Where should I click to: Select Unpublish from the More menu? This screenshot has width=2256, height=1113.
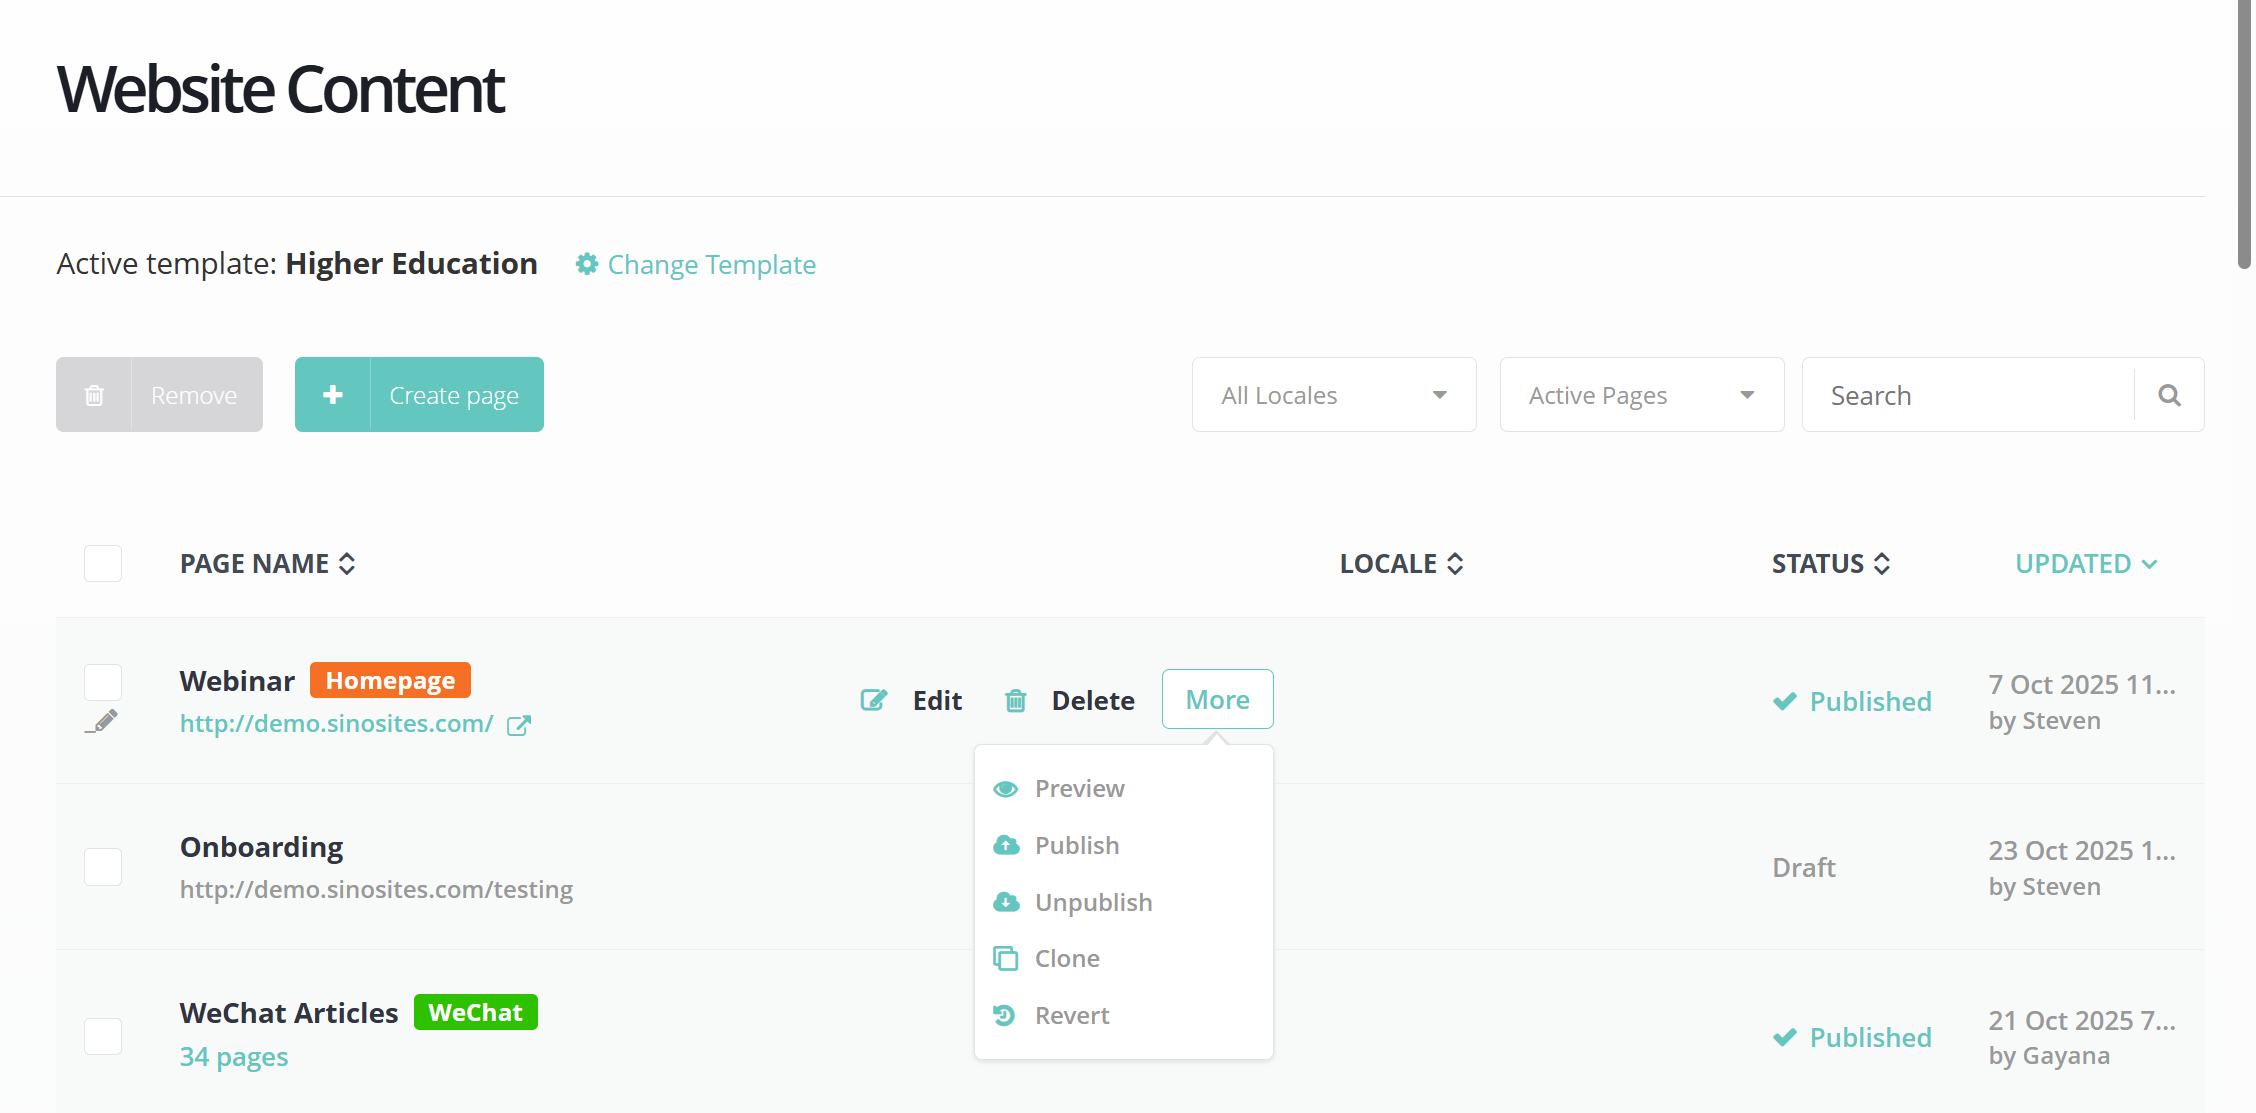pyautogui.click(x=1093, y=902)
